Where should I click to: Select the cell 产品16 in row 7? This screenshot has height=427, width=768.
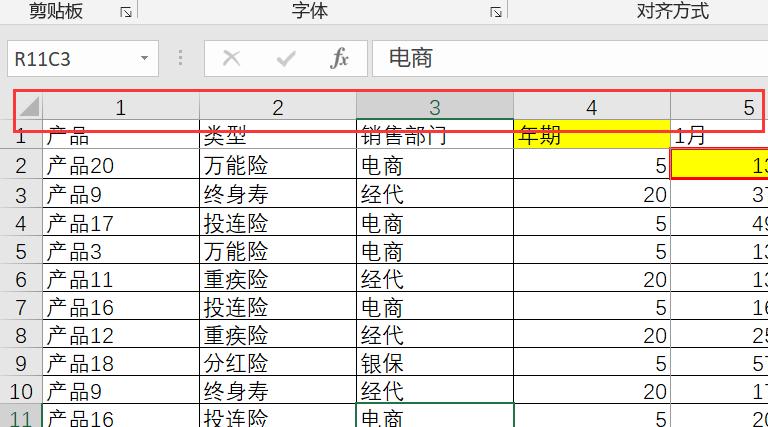click(x=121, y=307)
